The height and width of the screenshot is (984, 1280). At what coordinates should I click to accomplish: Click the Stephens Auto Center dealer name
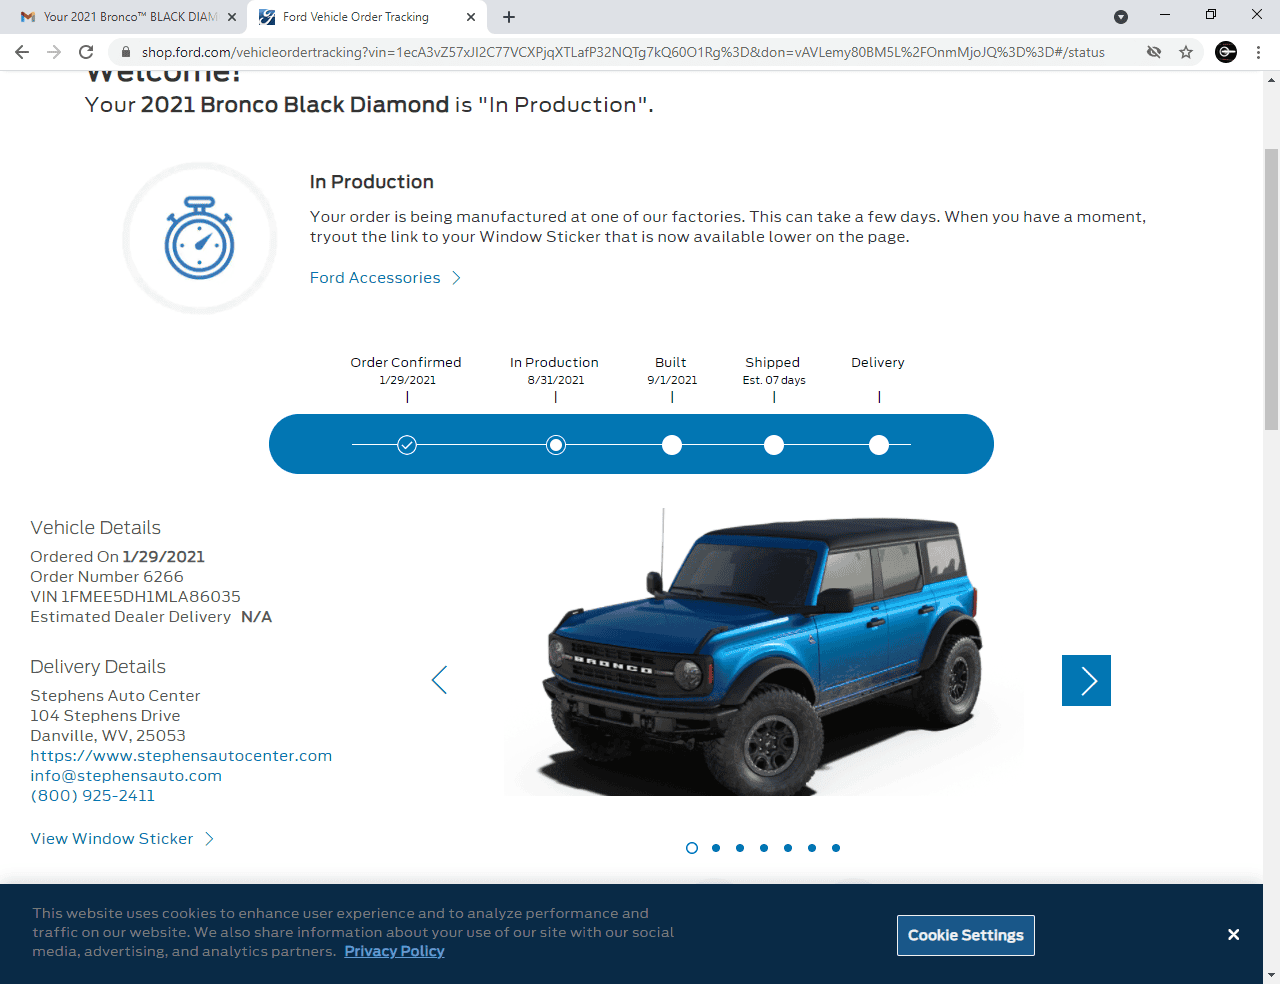click(115, 696)
